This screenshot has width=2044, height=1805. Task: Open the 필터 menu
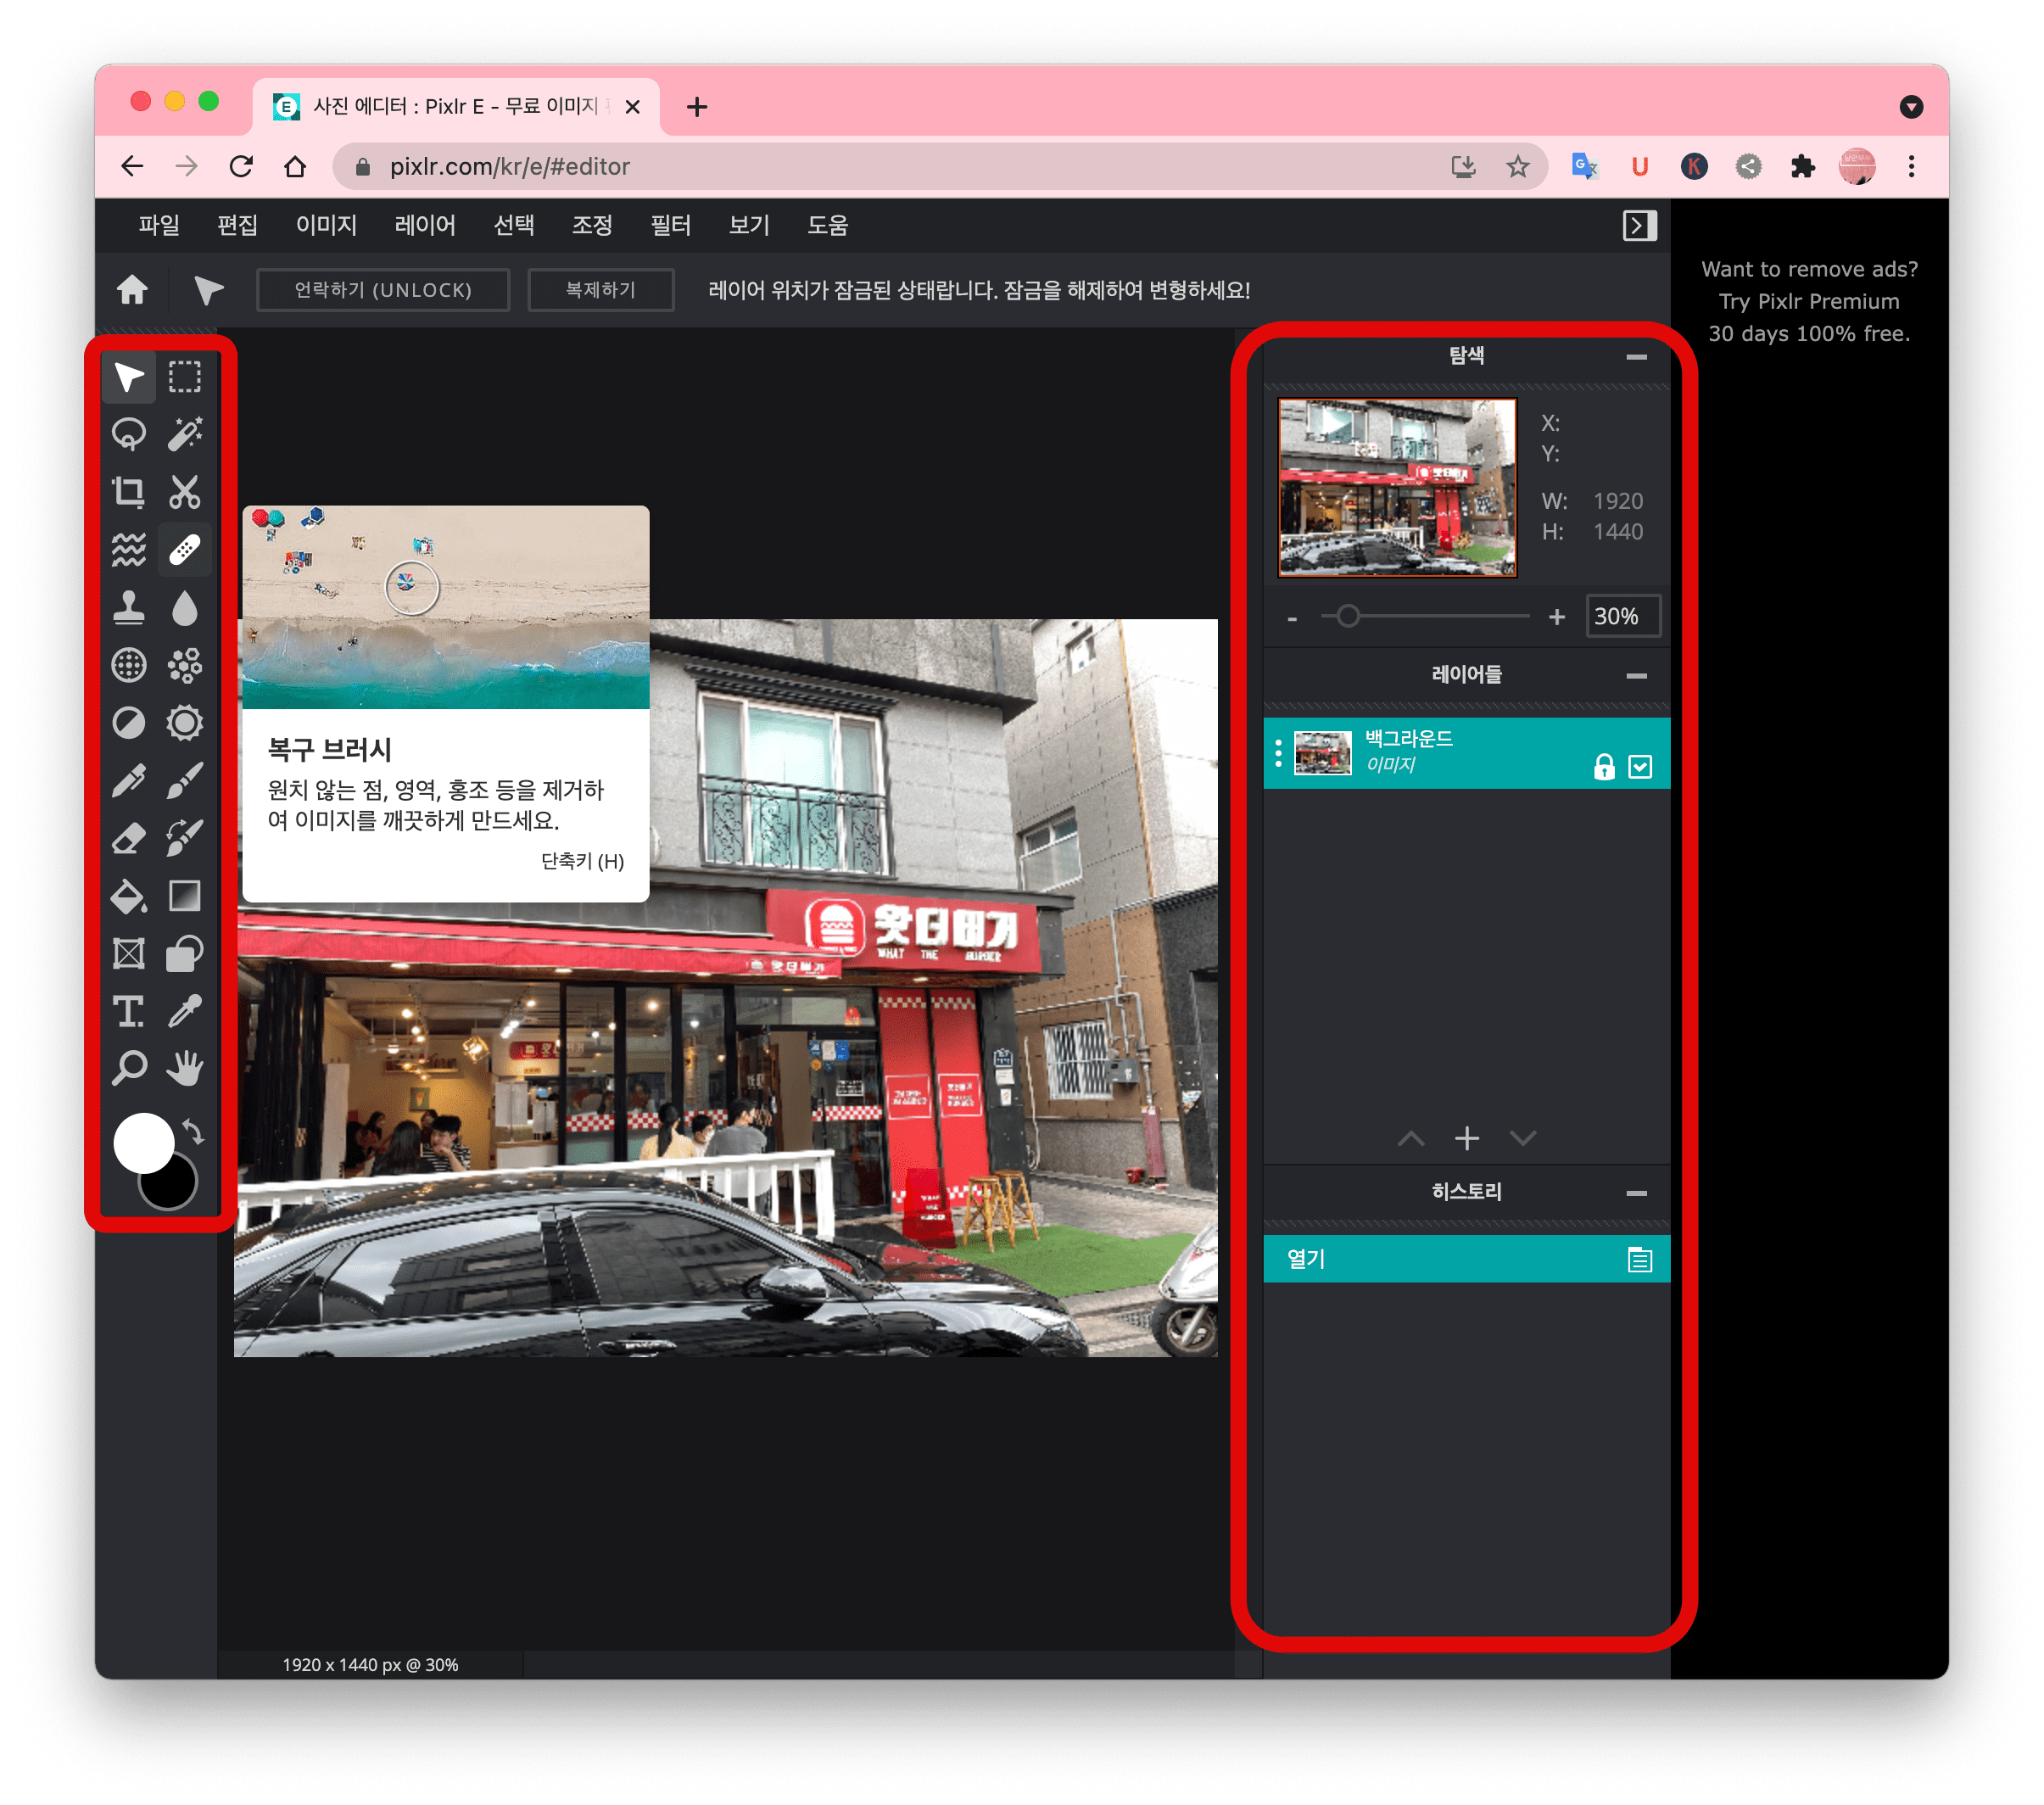click(670, 225)
